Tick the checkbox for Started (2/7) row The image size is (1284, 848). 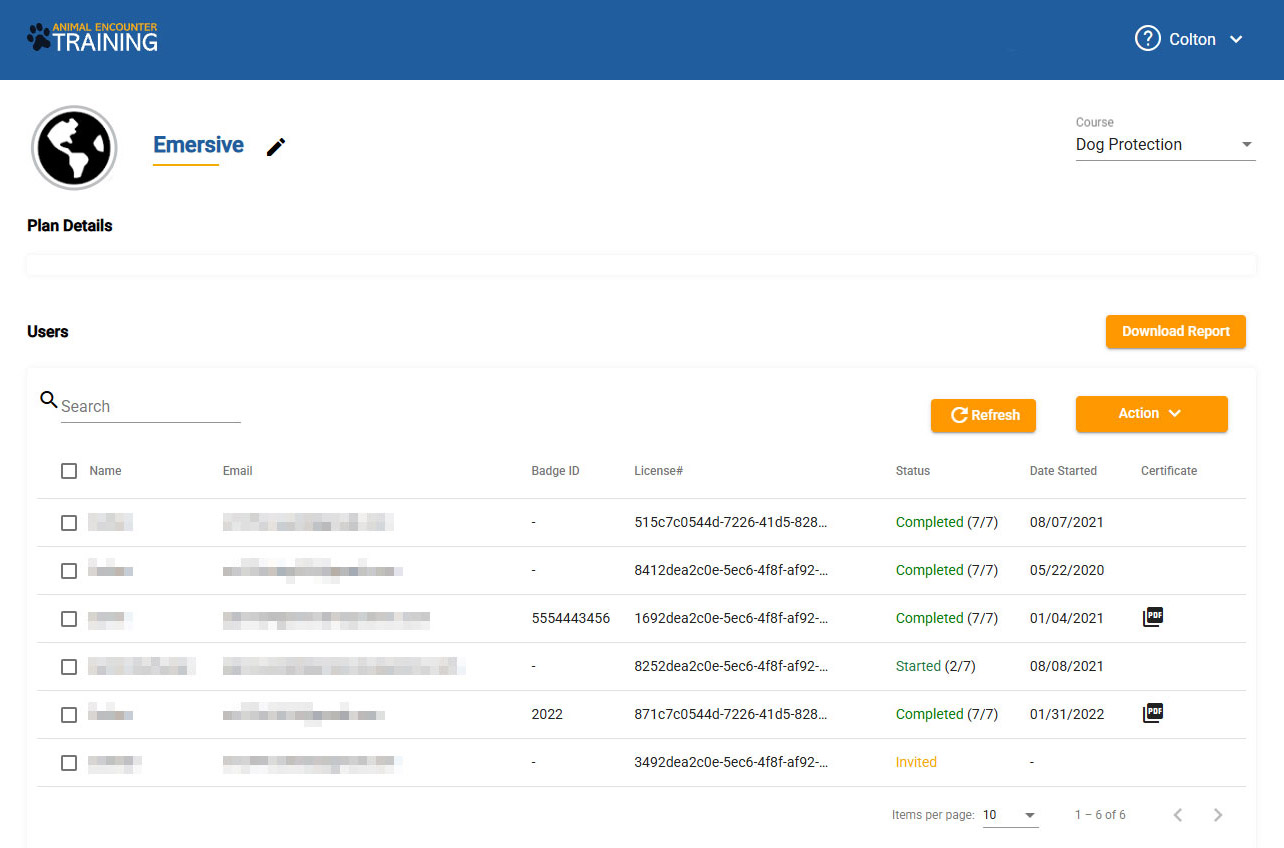[x=69, y=667]
